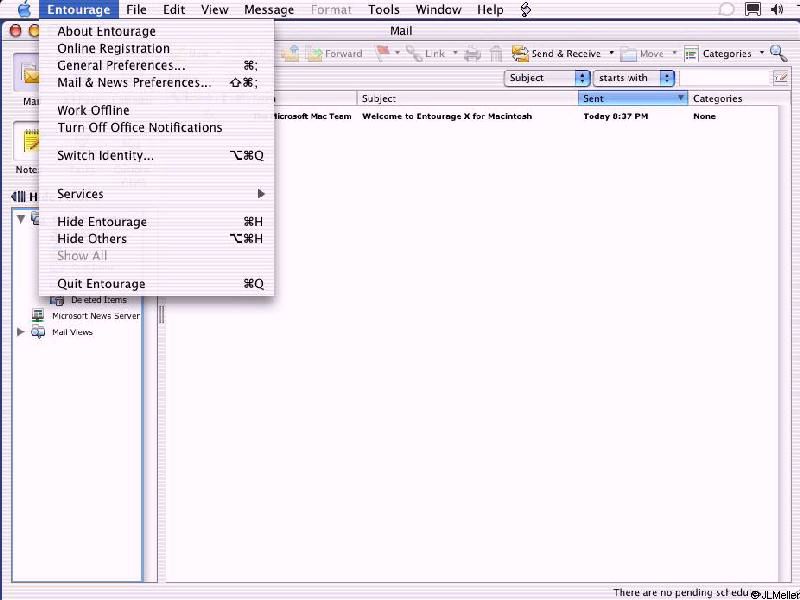Open the Window menu
800x600 pixels.
(x=438, y=9)
